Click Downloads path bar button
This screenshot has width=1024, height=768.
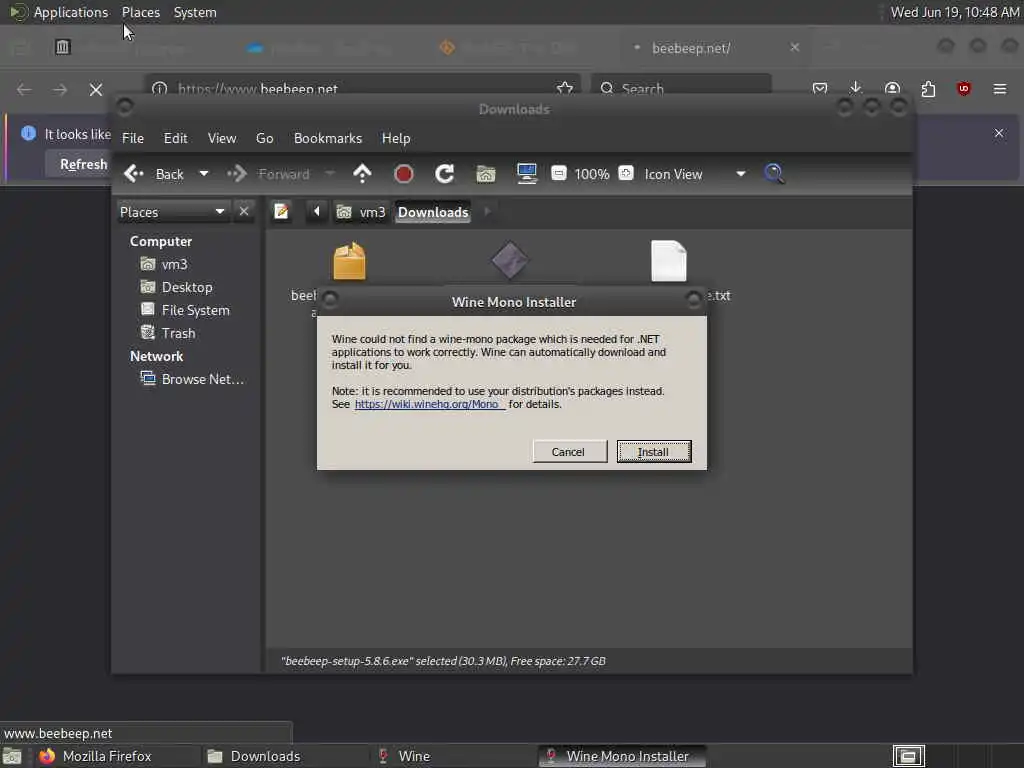[x=433, y=212]
